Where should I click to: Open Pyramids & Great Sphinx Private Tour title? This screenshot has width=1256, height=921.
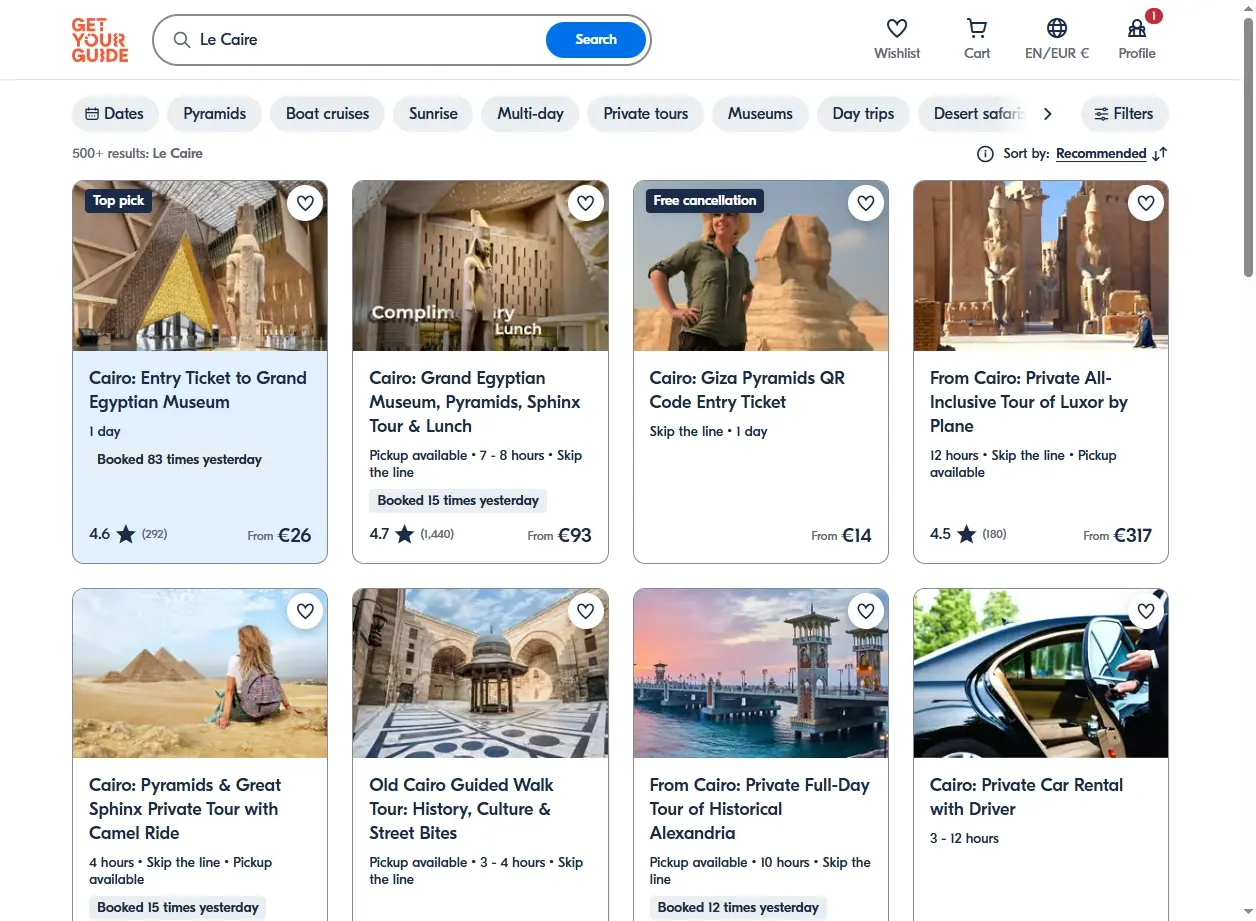point(185,809)
